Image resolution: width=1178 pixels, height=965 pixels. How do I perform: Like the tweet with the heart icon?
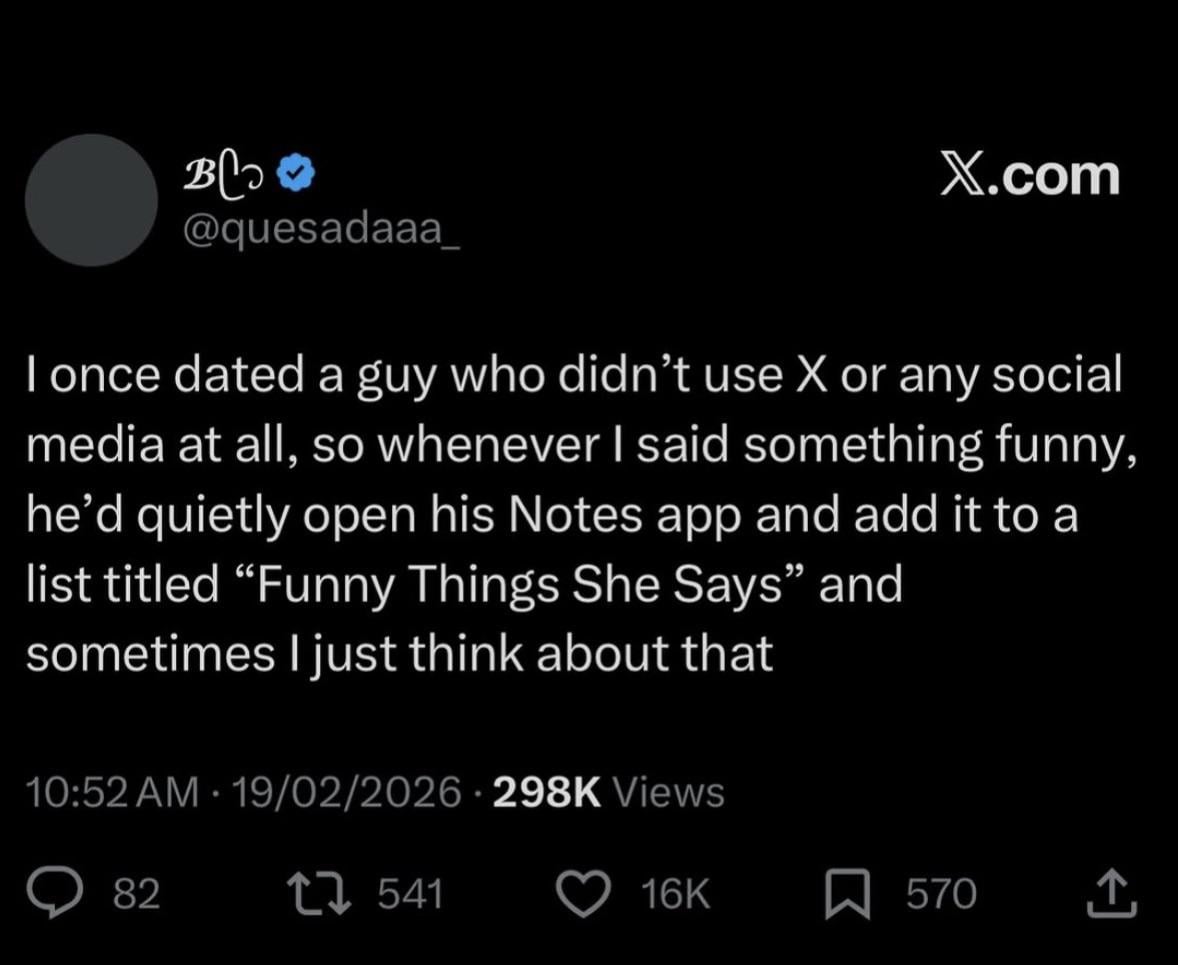point(601,893)
